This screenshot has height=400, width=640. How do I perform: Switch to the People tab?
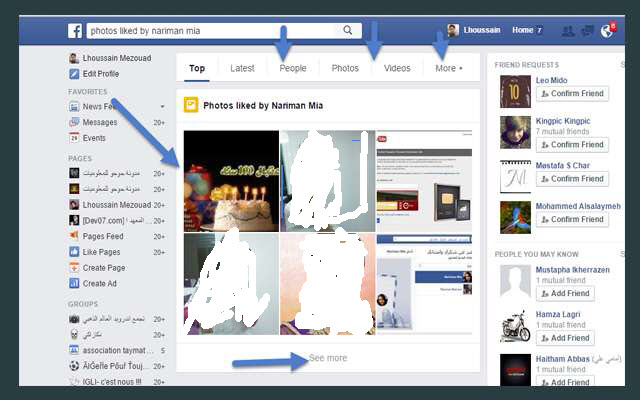(x=293, y=68)
